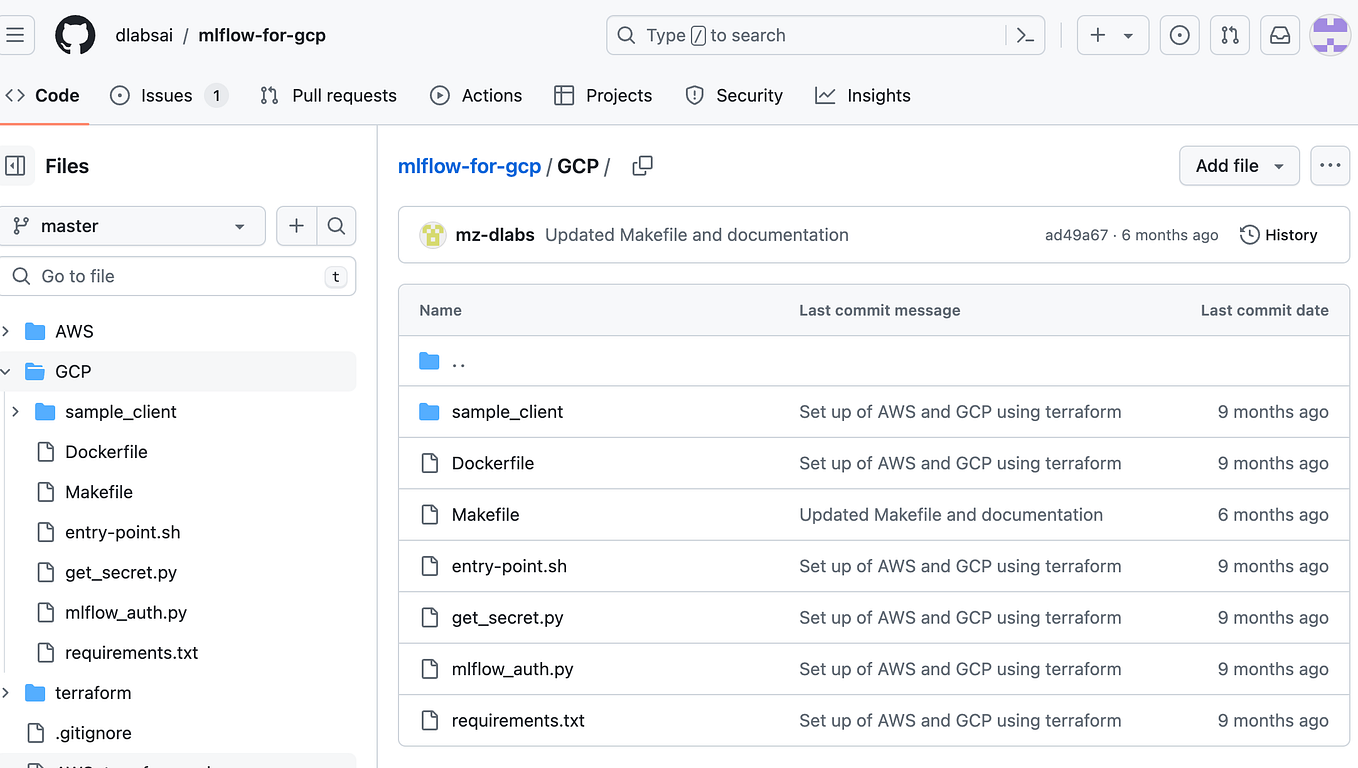Open the global navigation hamburger menu
The image size is (1358, 768).
coord(17,35)
